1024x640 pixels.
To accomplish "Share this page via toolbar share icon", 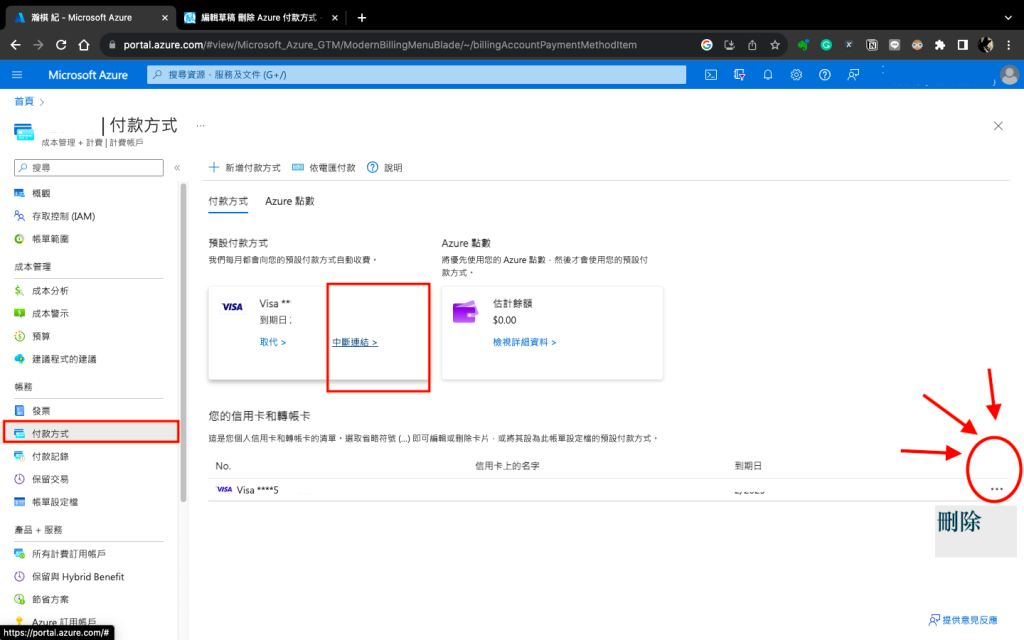I will click(752, 45).
